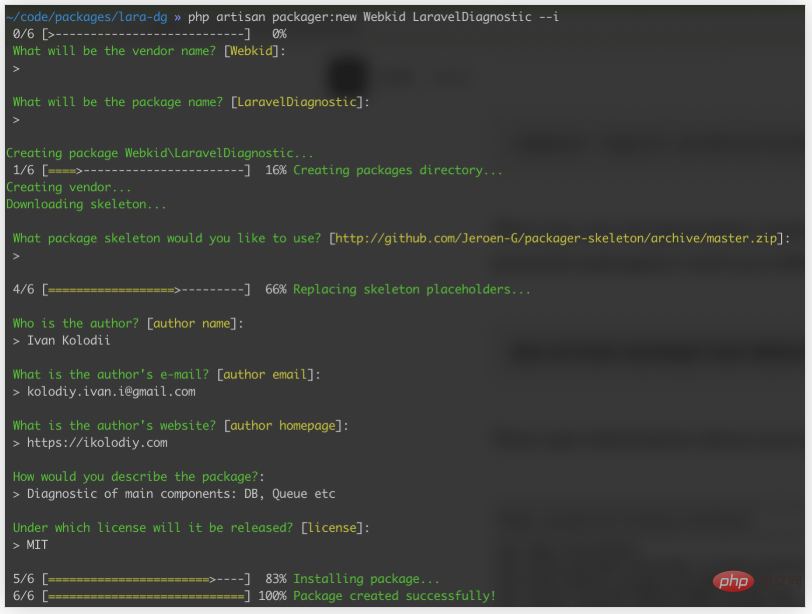Click 'What is the author's website?' prompt
This screenshot has height=614, width=812.
click(x=114, y=426)
